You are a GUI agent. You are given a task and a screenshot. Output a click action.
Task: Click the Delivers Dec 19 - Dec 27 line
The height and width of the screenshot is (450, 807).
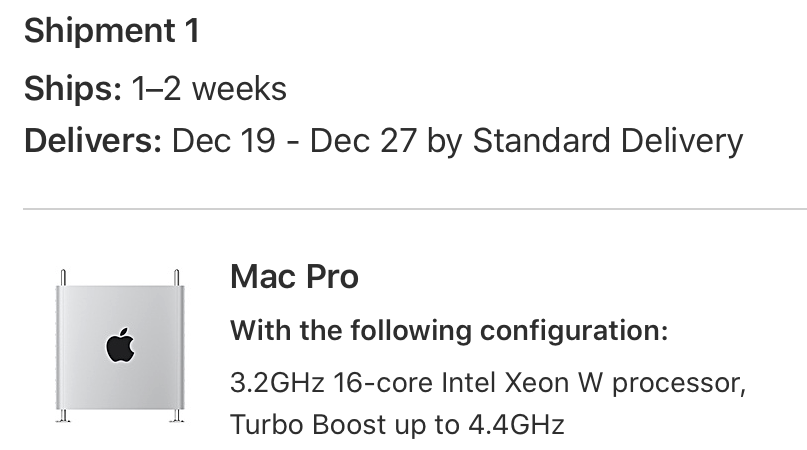(x=383, y=141)
